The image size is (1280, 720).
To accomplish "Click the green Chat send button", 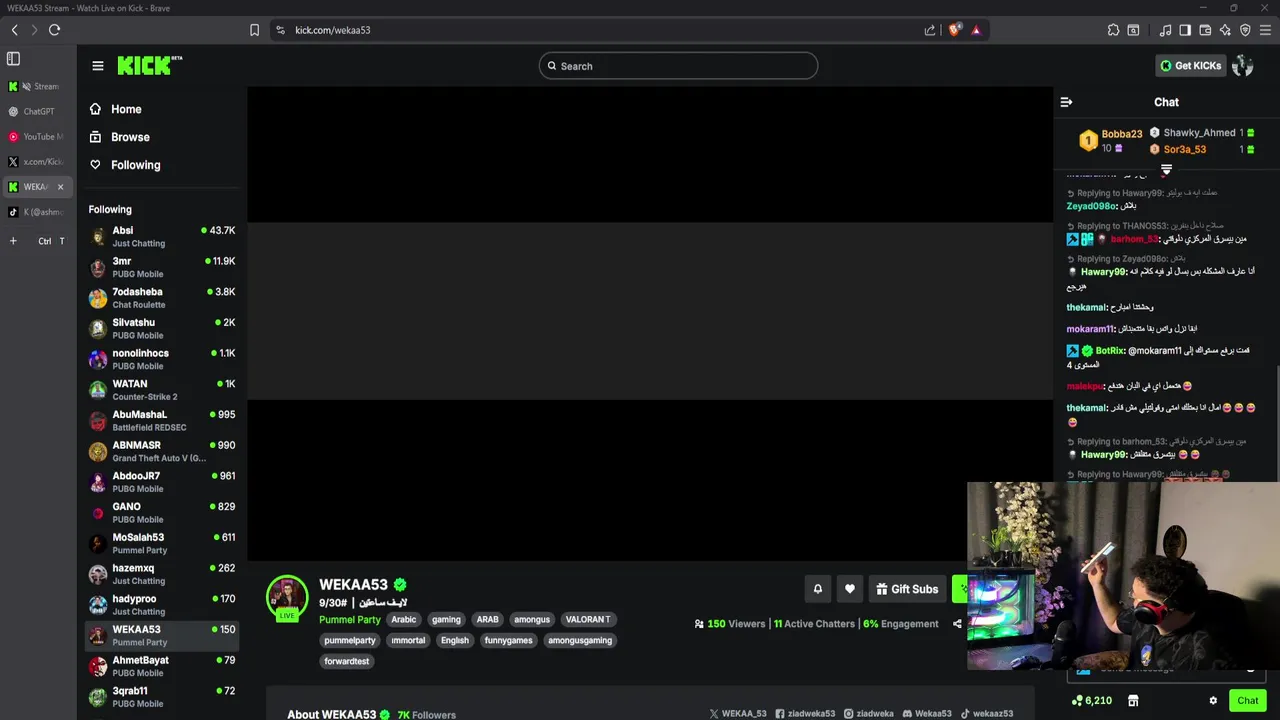I will [1247, 700].
